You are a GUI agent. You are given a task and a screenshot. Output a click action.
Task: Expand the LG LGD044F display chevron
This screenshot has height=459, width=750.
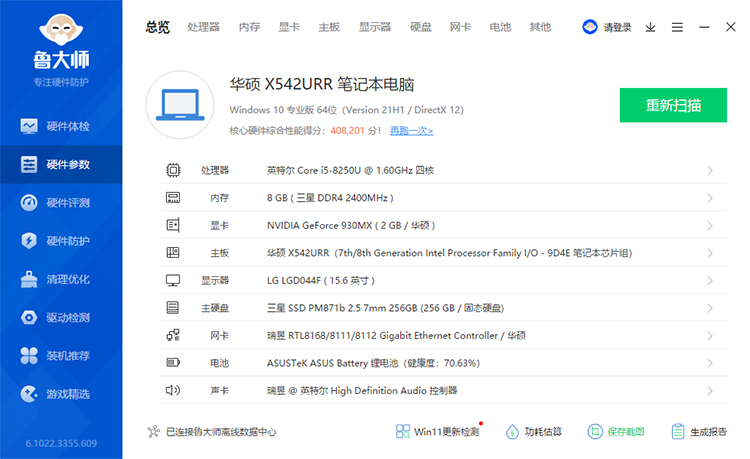[x=710, y=281]
